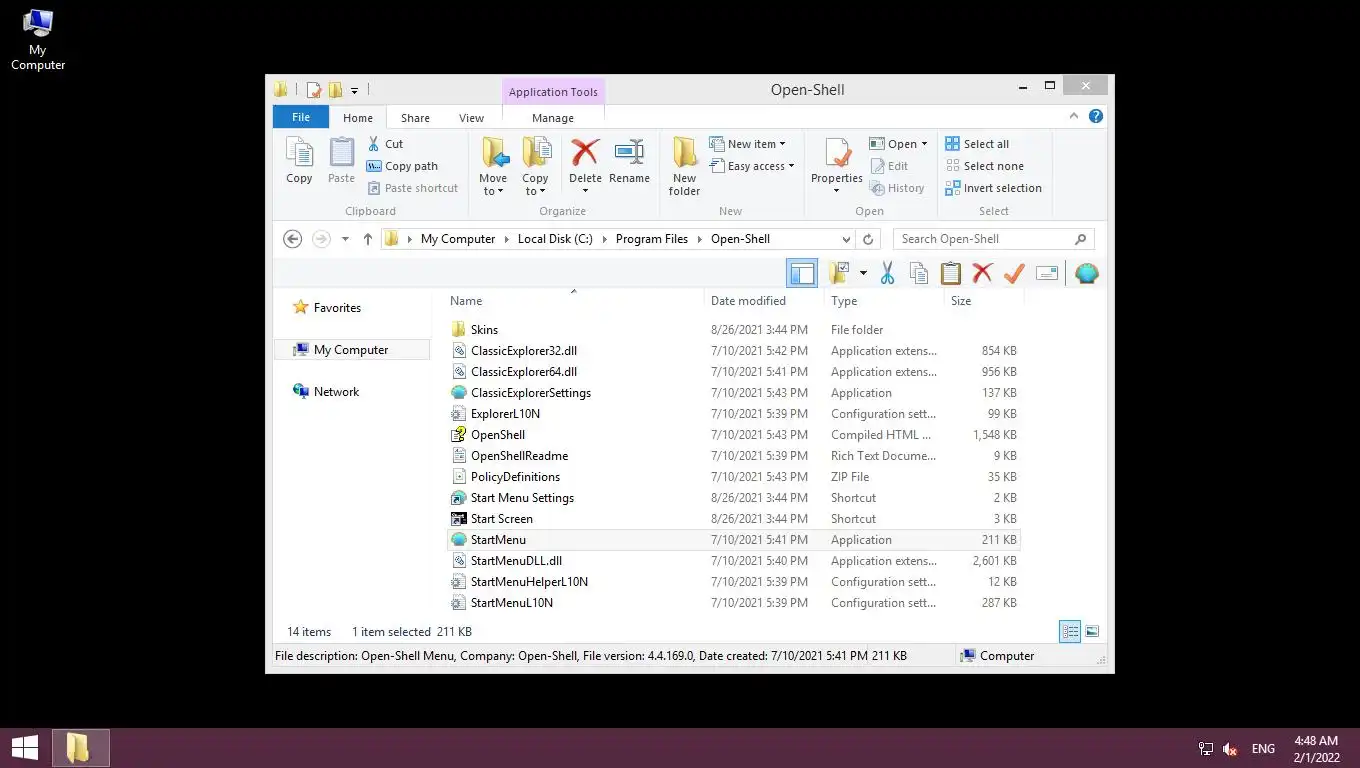The height and width of the screenshot is (768, 1360).
Task: Open the File tab
Action: 301,117
